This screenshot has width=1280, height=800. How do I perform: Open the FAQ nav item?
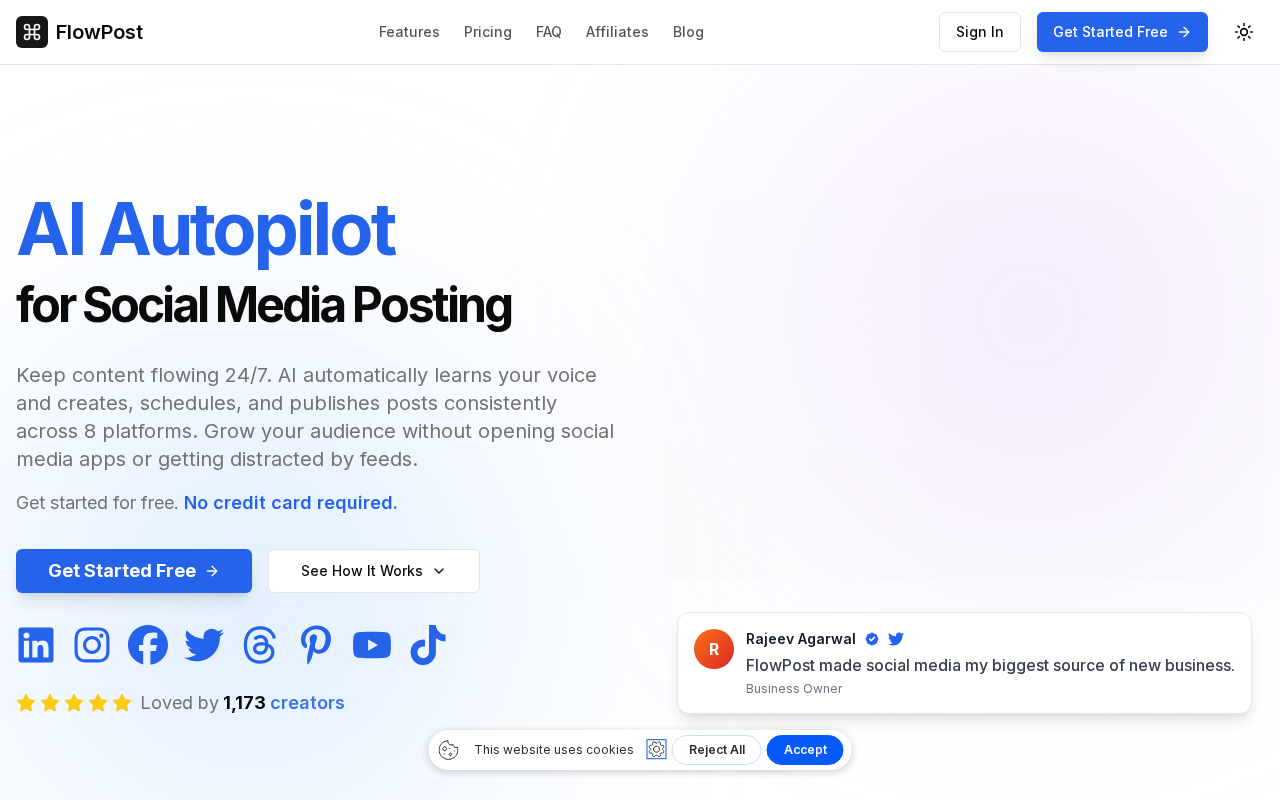[549, 32]
